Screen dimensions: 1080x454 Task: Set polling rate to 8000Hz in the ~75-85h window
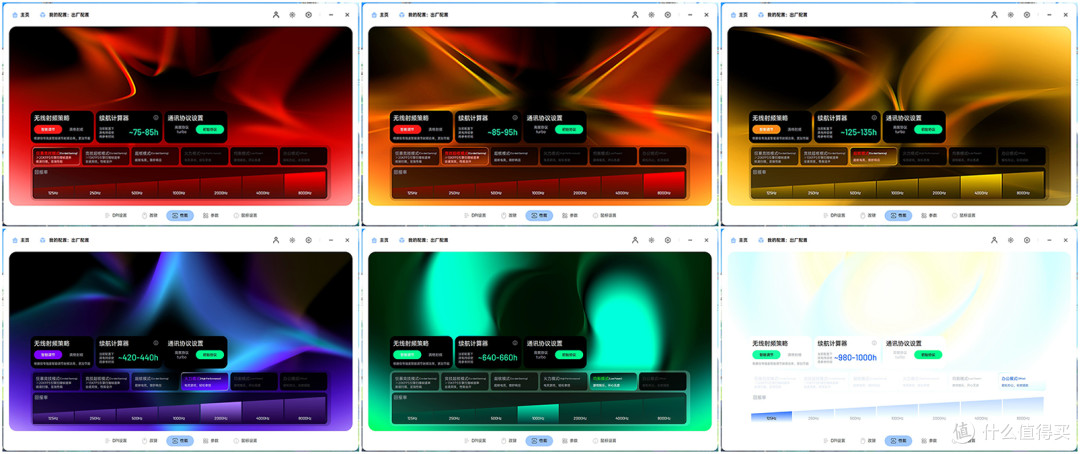(304, 185)
